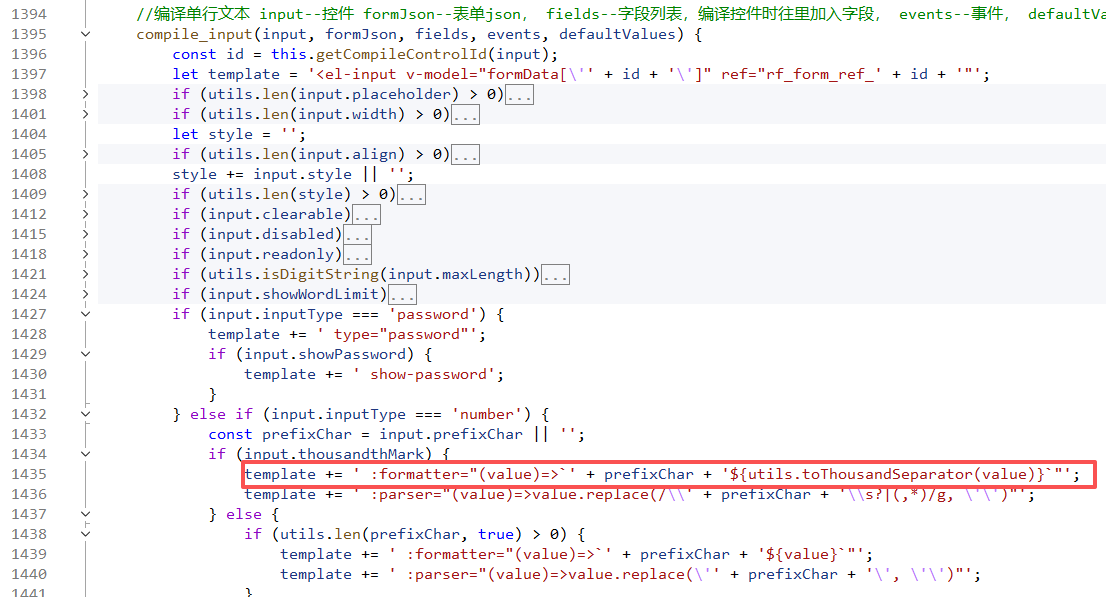Viewport: 1106px width, 597px height.
Task: Collapse the password inputType if block
Action: coord(85,314)
